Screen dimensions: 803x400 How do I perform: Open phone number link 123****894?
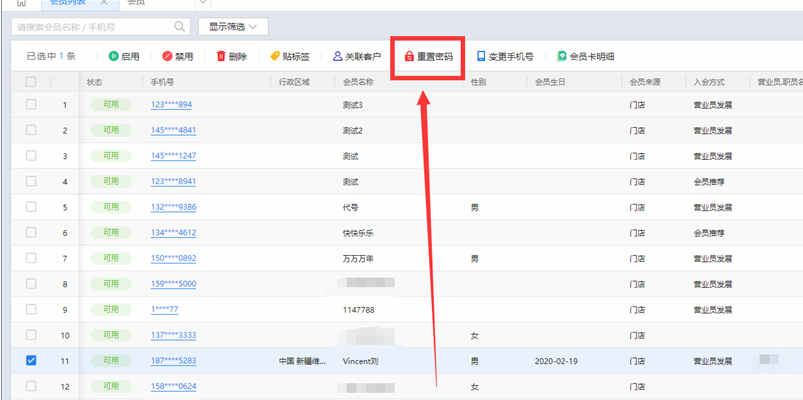pos(171,104)
